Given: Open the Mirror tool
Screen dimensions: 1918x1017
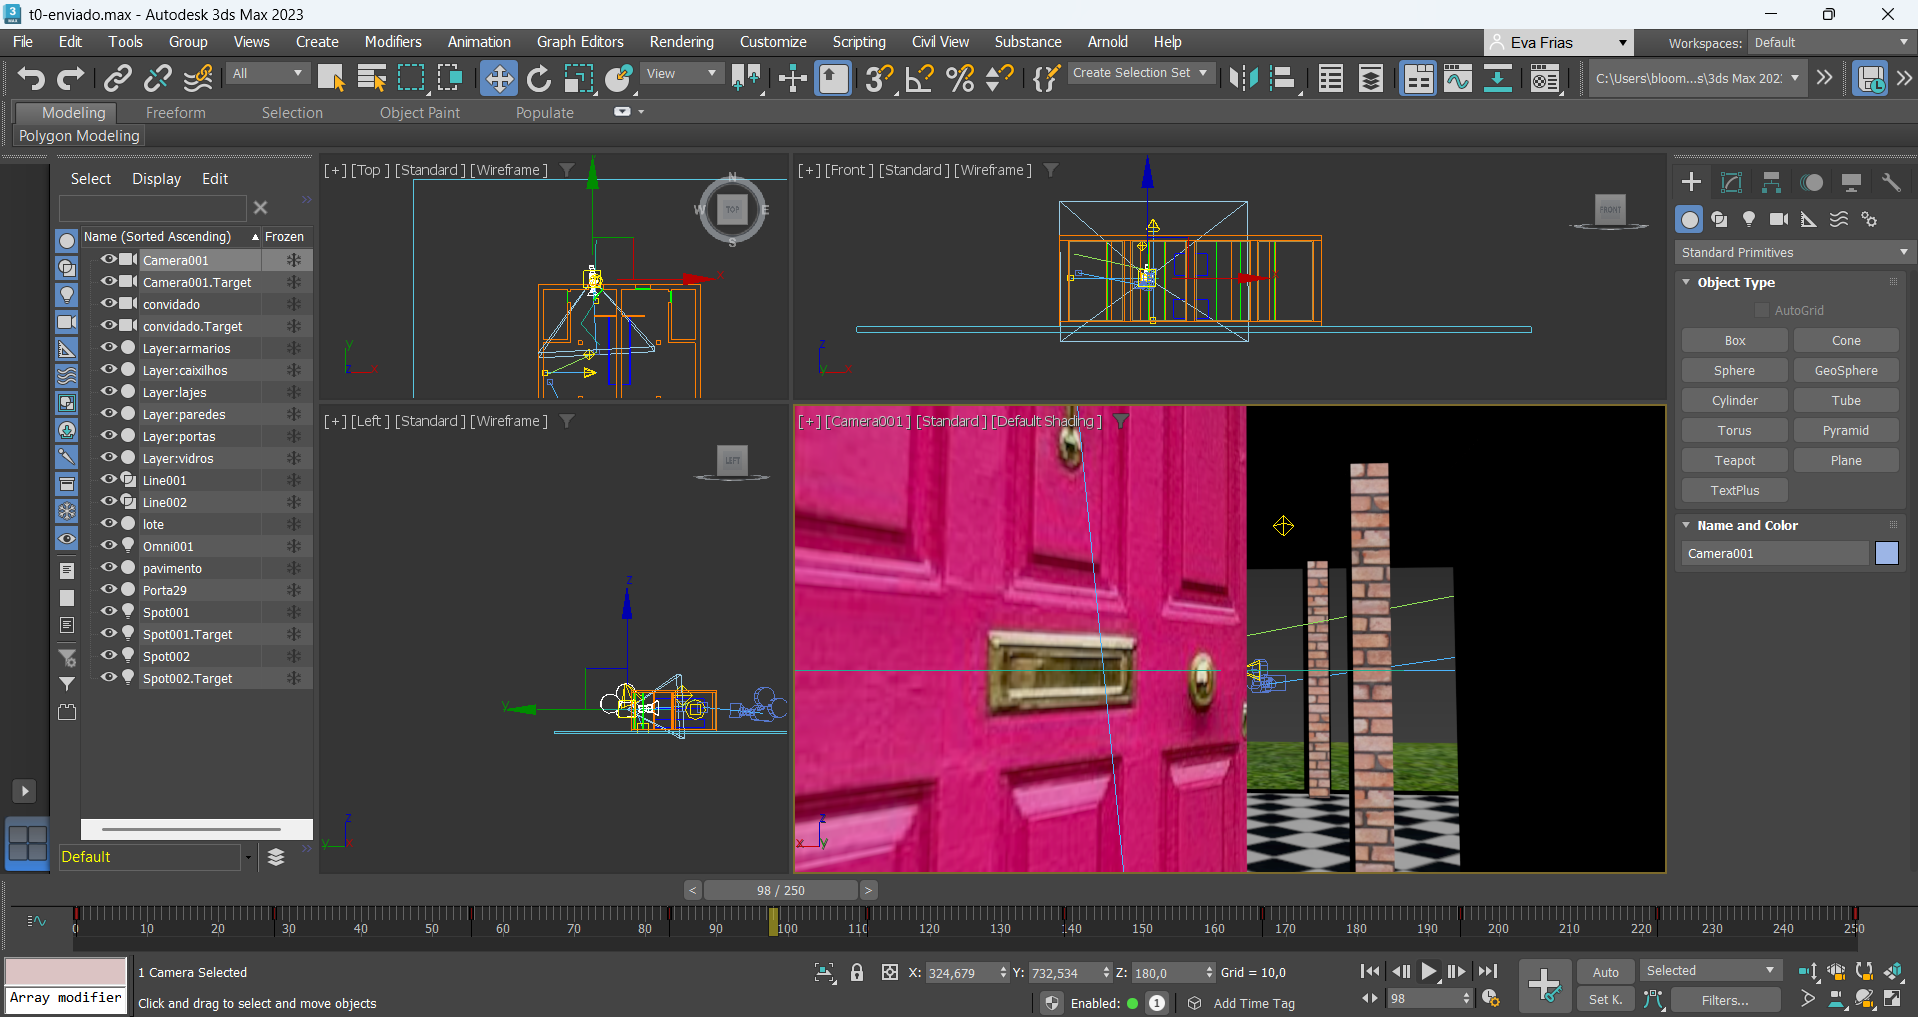Looking at the screenshot, I should coord(1243,78).
